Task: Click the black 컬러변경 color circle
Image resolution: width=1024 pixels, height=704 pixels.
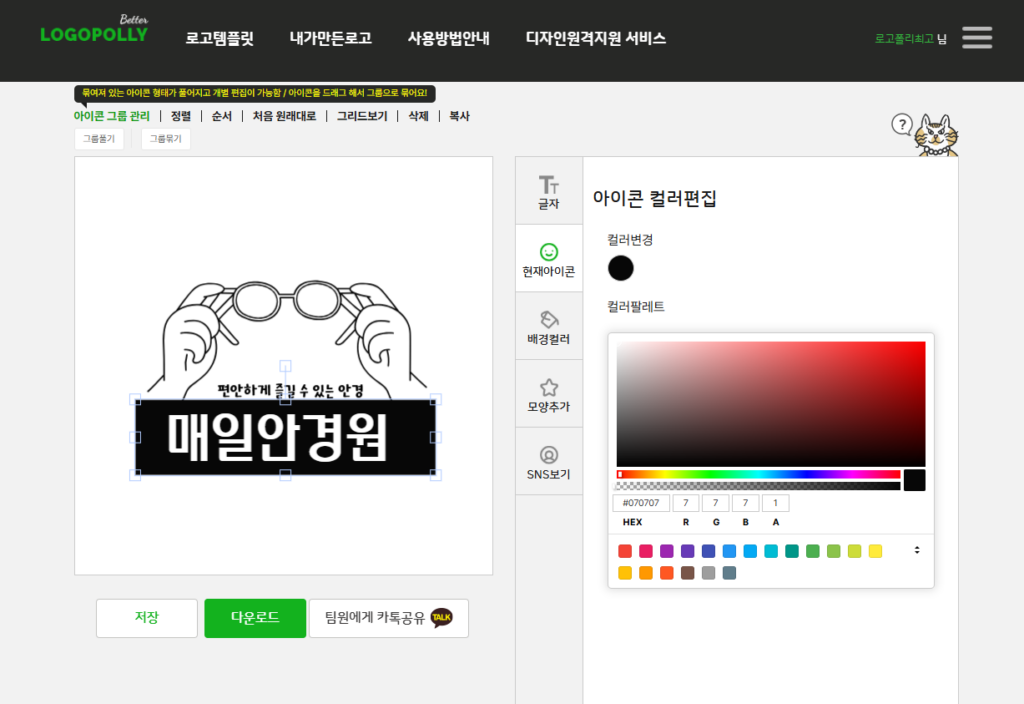Action: pos(620,268)
